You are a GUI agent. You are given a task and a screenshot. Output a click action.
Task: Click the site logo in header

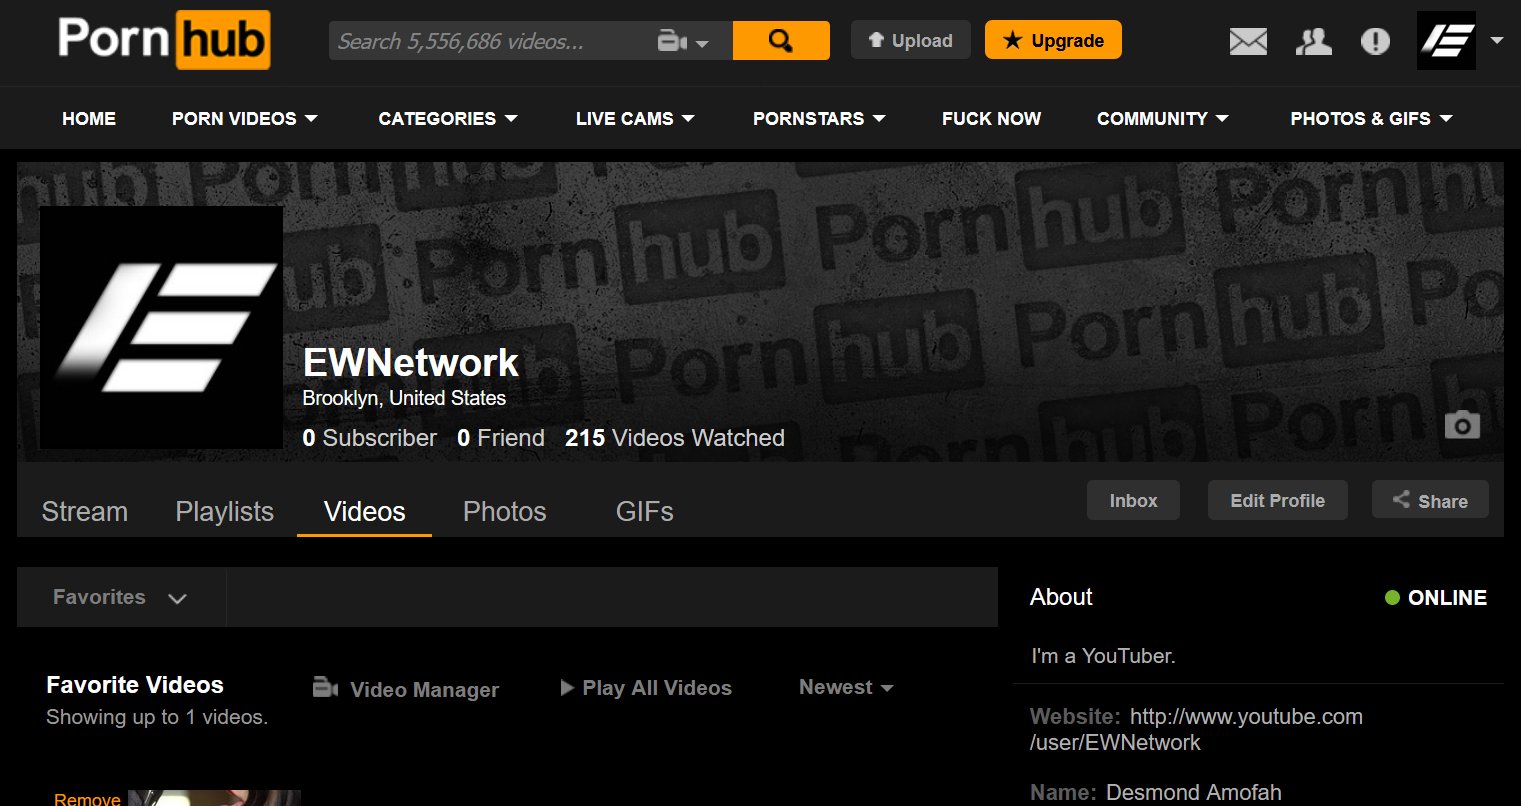click(x=164, y=40)
